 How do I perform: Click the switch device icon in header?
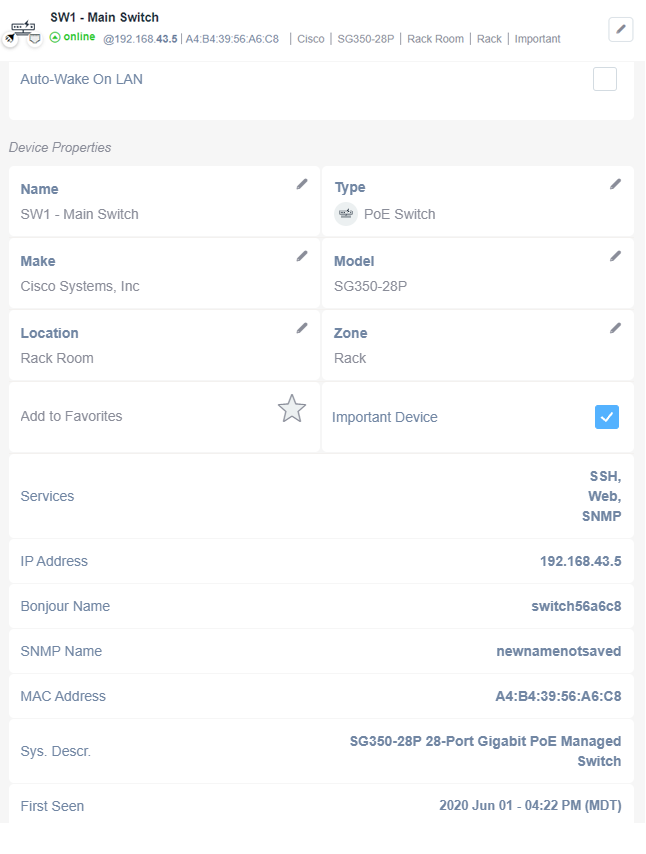point(23,30)
